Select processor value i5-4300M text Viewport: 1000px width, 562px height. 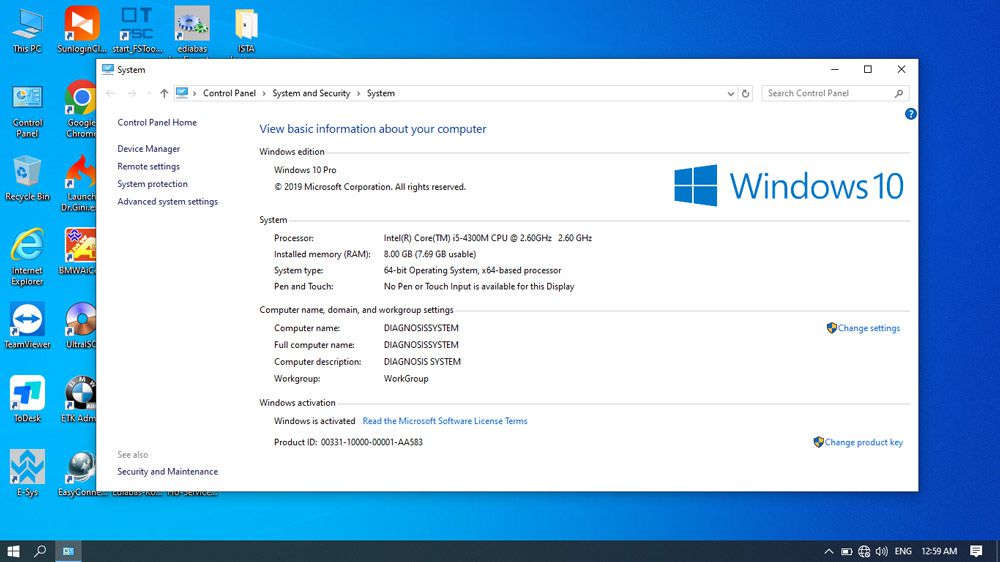click(488, 238)
